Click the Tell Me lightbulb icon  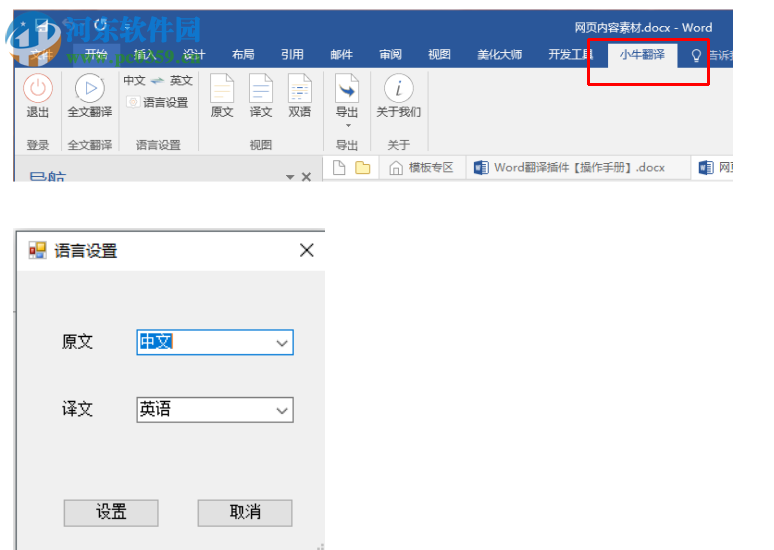696,55
